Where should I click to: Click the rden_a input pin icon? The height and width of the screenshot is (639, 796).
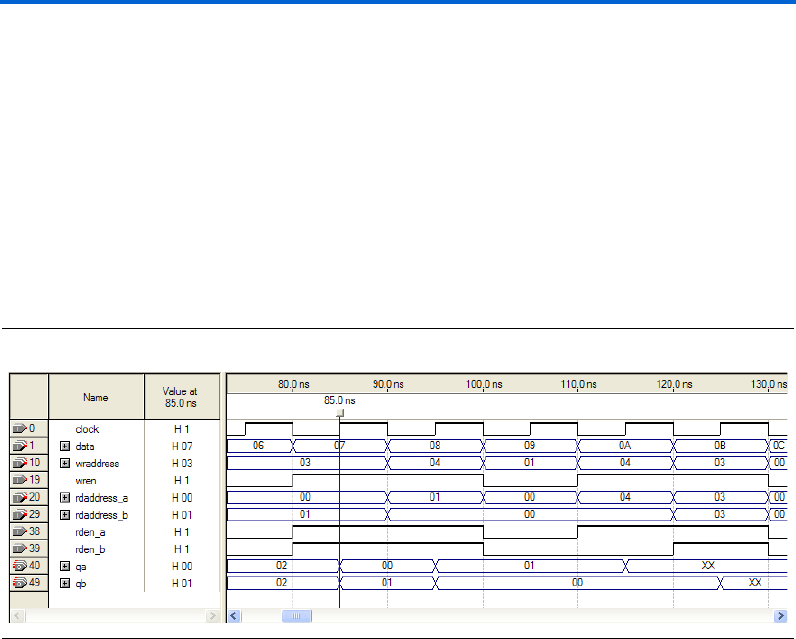point(21,532)
